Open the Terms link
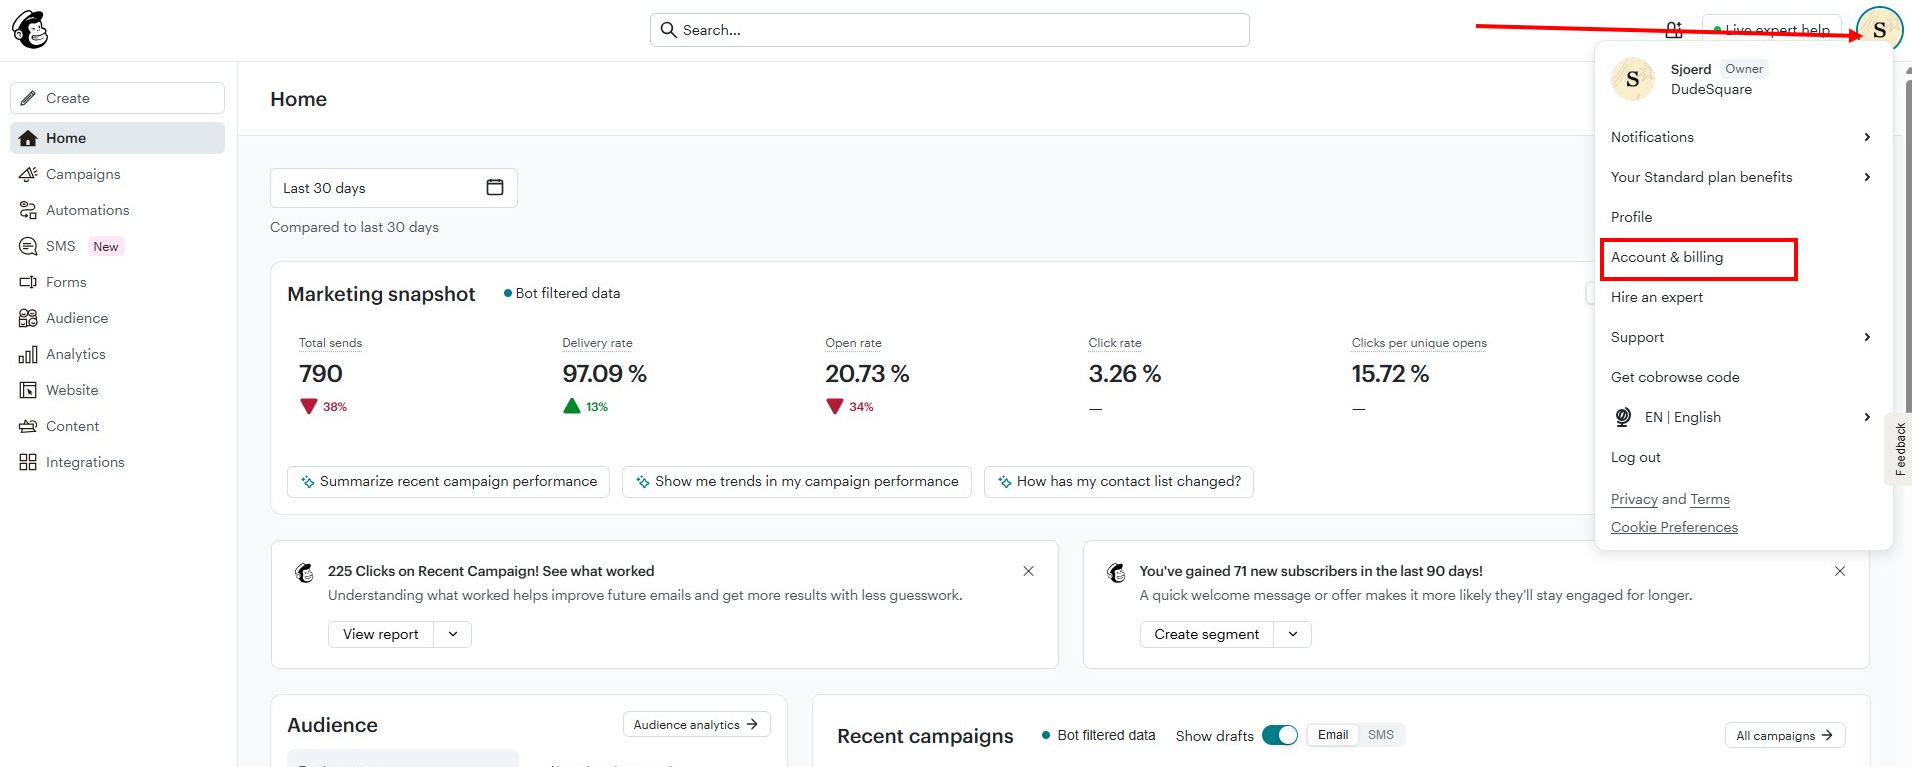The height and width of the screenshot is (767, 1912). [x=1710, y=499]
